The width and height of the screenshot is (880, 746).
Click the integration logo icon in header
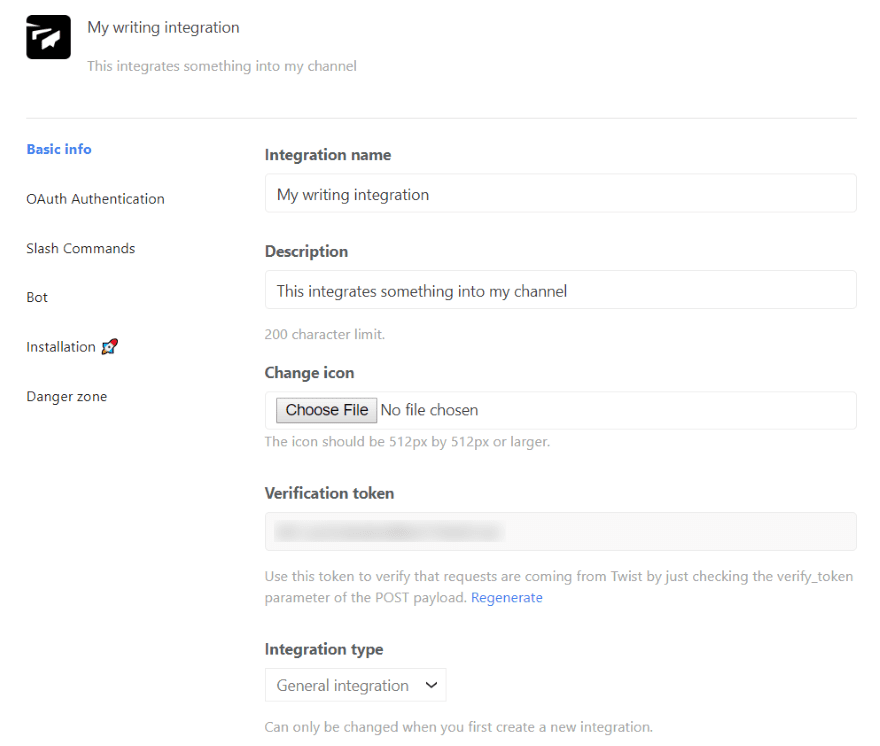(48, 37)
